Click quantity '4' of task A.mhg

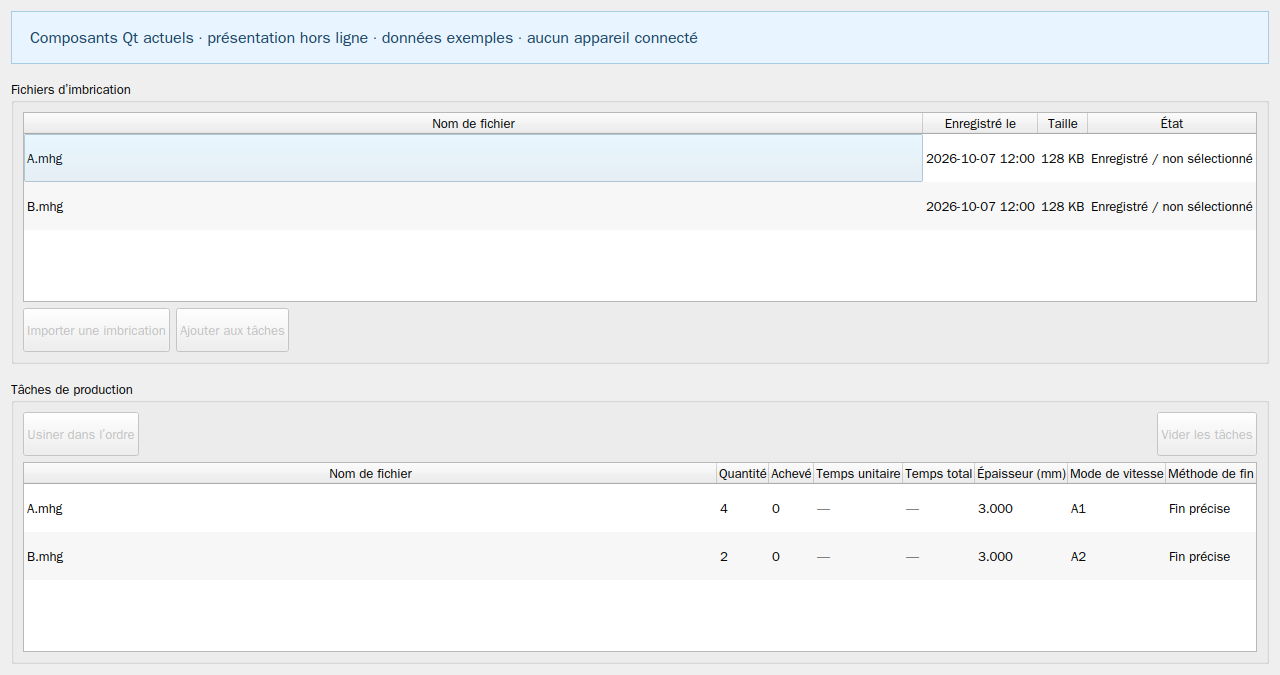743,508
